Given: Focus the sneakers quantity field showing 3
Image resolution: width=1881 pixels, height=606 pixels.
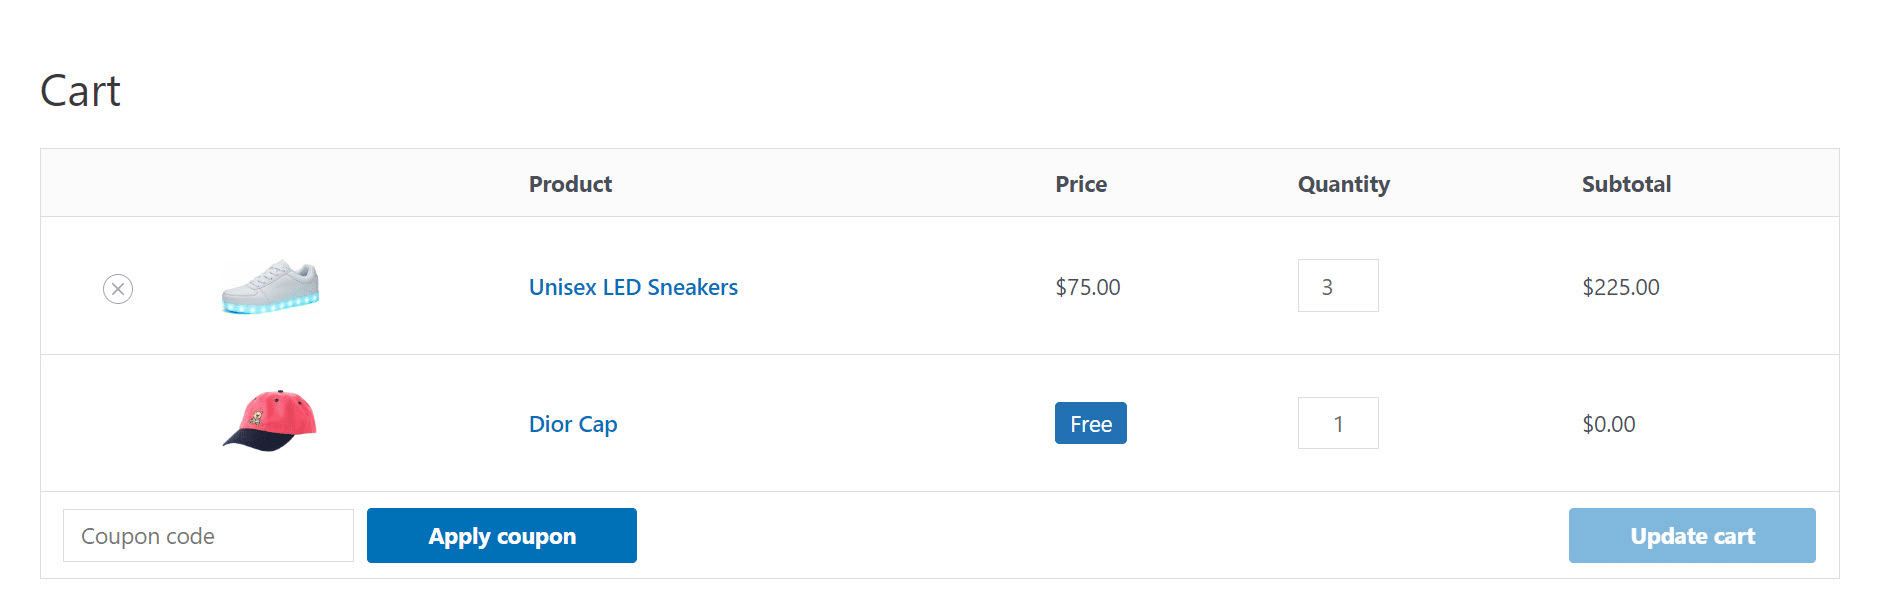Looking at the screenshot, I should pos(1337,286).
